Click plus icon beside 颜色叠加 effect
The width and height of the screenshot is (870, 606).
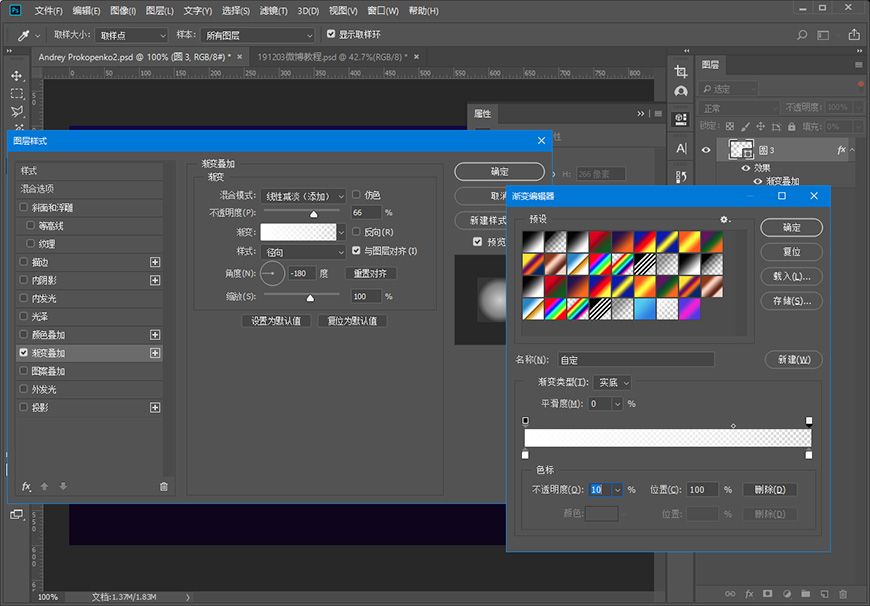tap(155, 335)
